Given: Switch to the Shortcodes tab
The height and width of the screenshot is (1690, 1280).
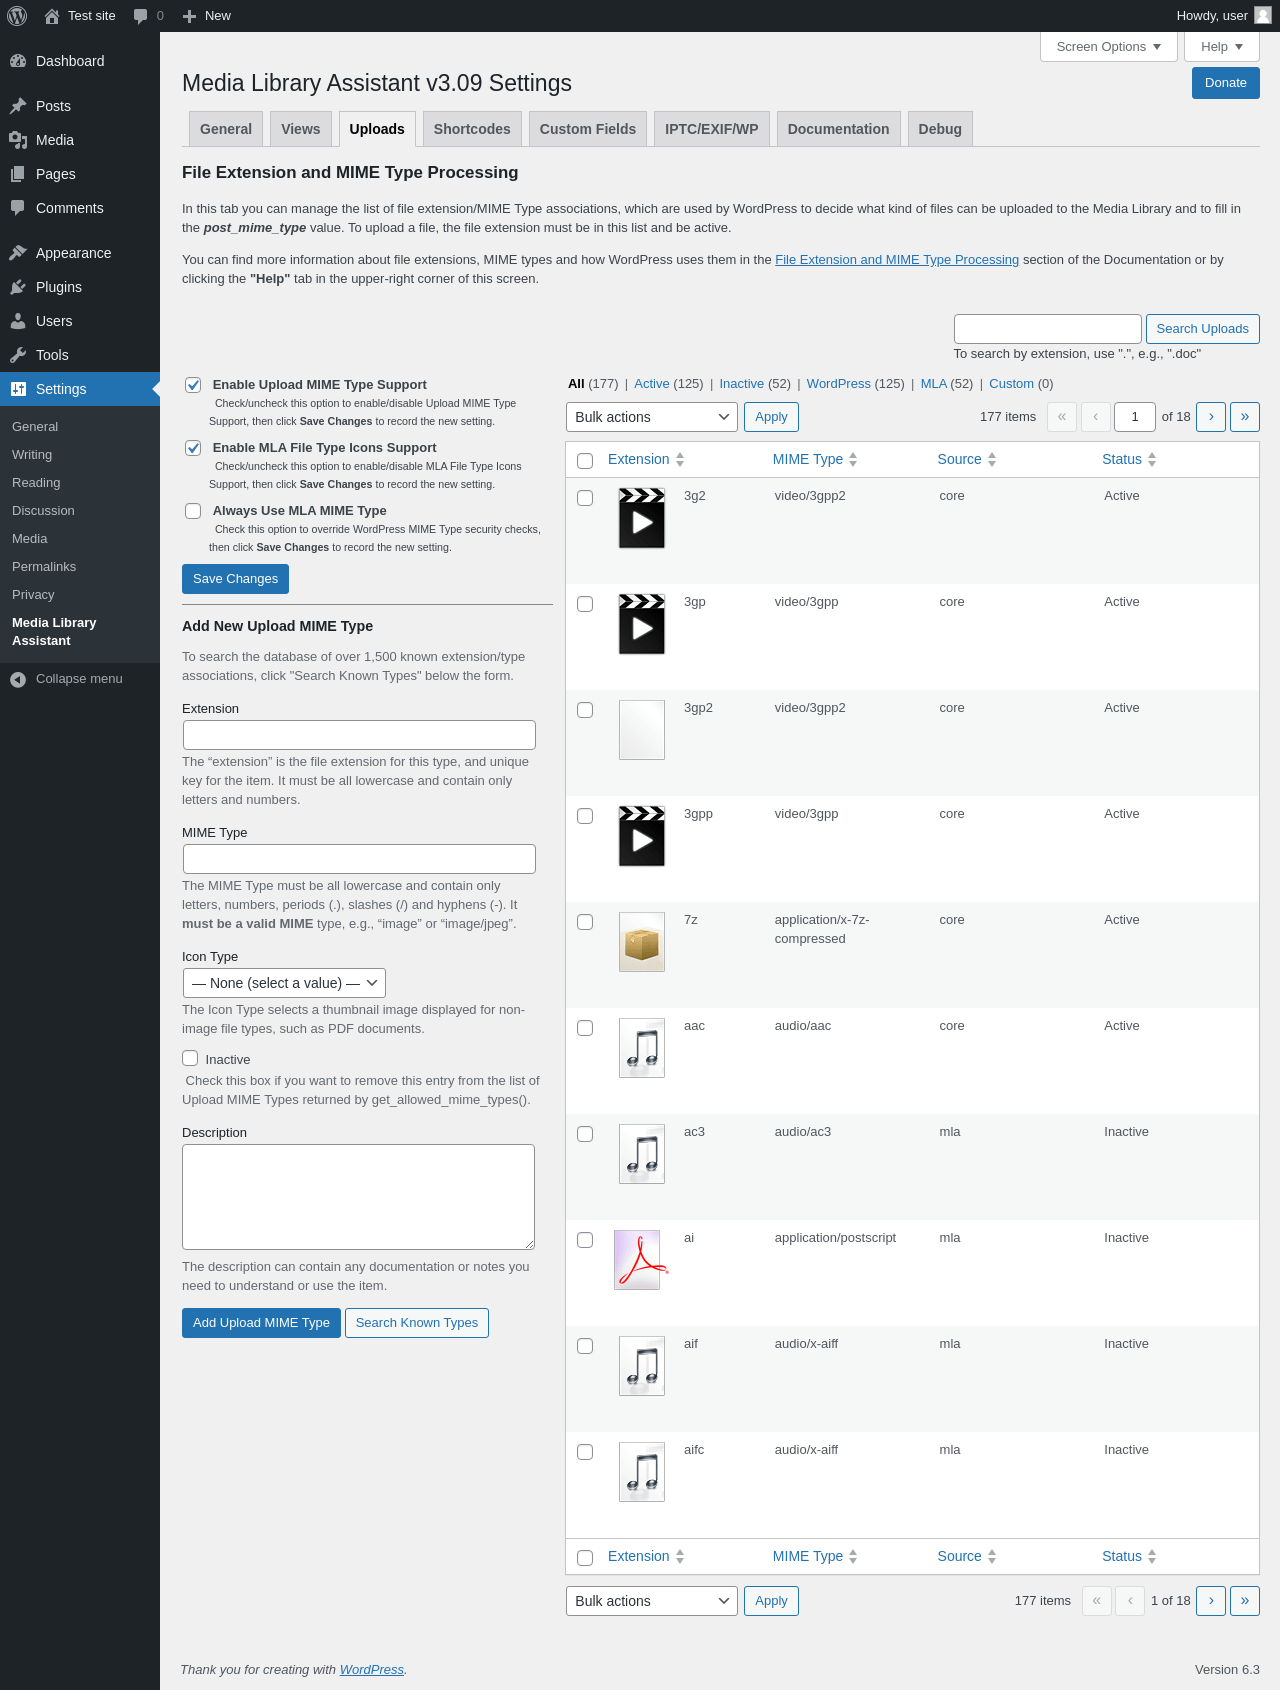Looking at the screenshot, I should 472,129.
